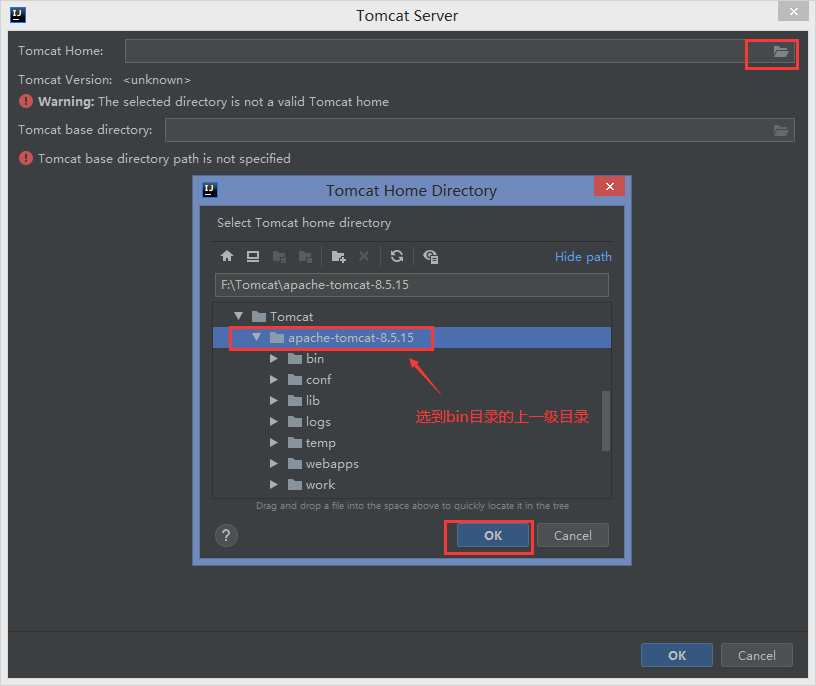Click the directory tree vertical scrollbar
This screenshot has width=816, height=686.
(606, 421)
